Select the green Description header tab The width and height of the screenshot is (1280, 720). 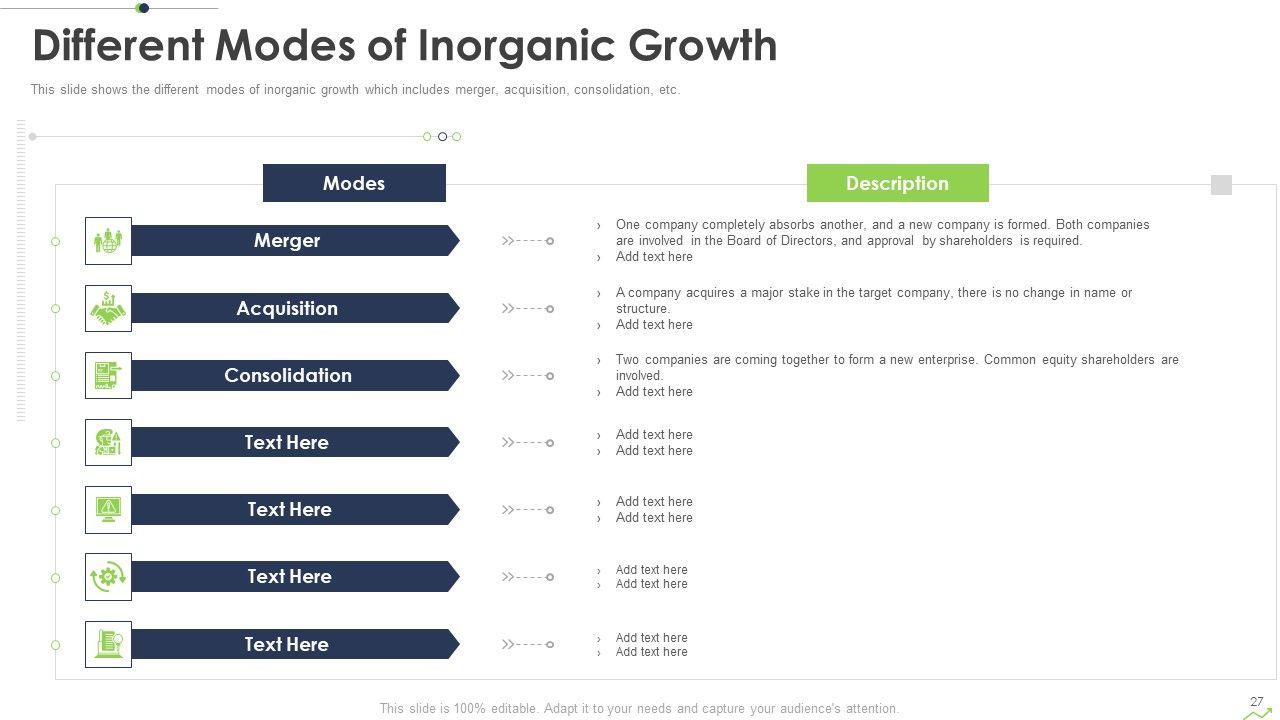(897, 183)
